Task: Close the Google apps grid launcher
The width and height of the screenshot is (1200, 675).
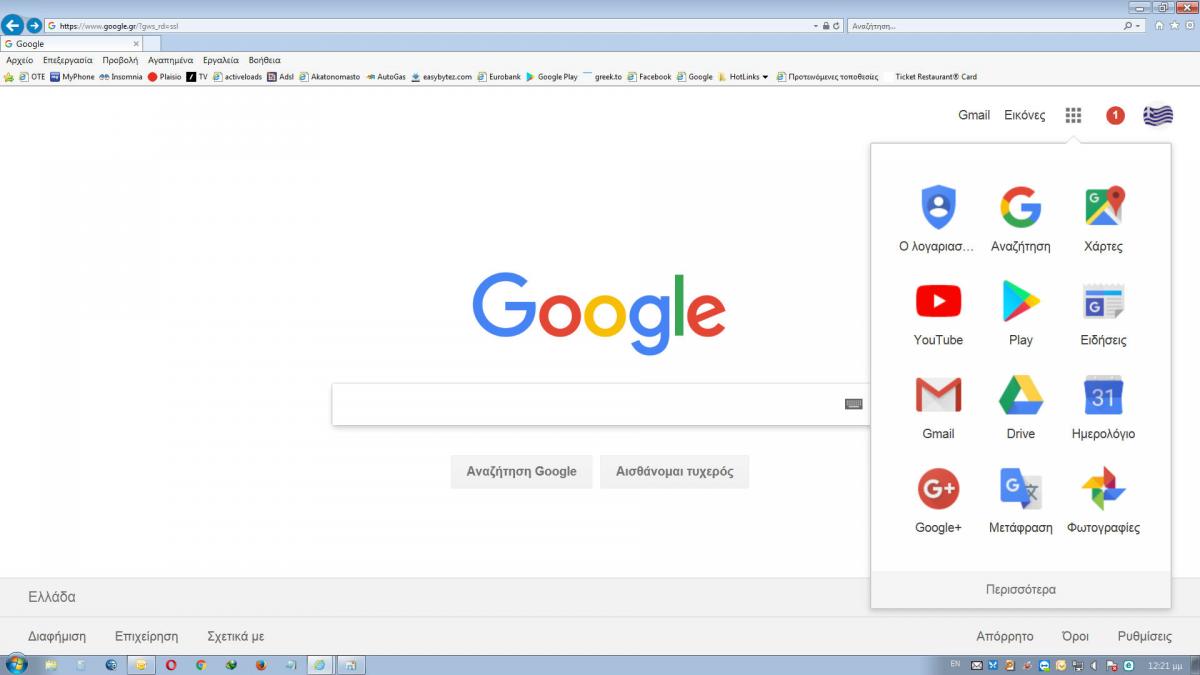Action: tap(1073, 115)
